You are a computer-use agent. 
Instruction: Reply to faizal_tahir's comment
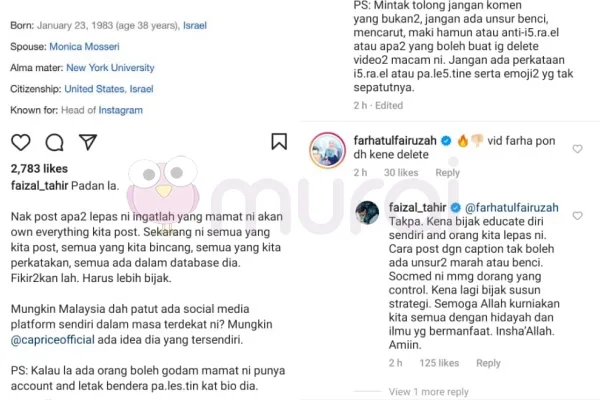488,363
